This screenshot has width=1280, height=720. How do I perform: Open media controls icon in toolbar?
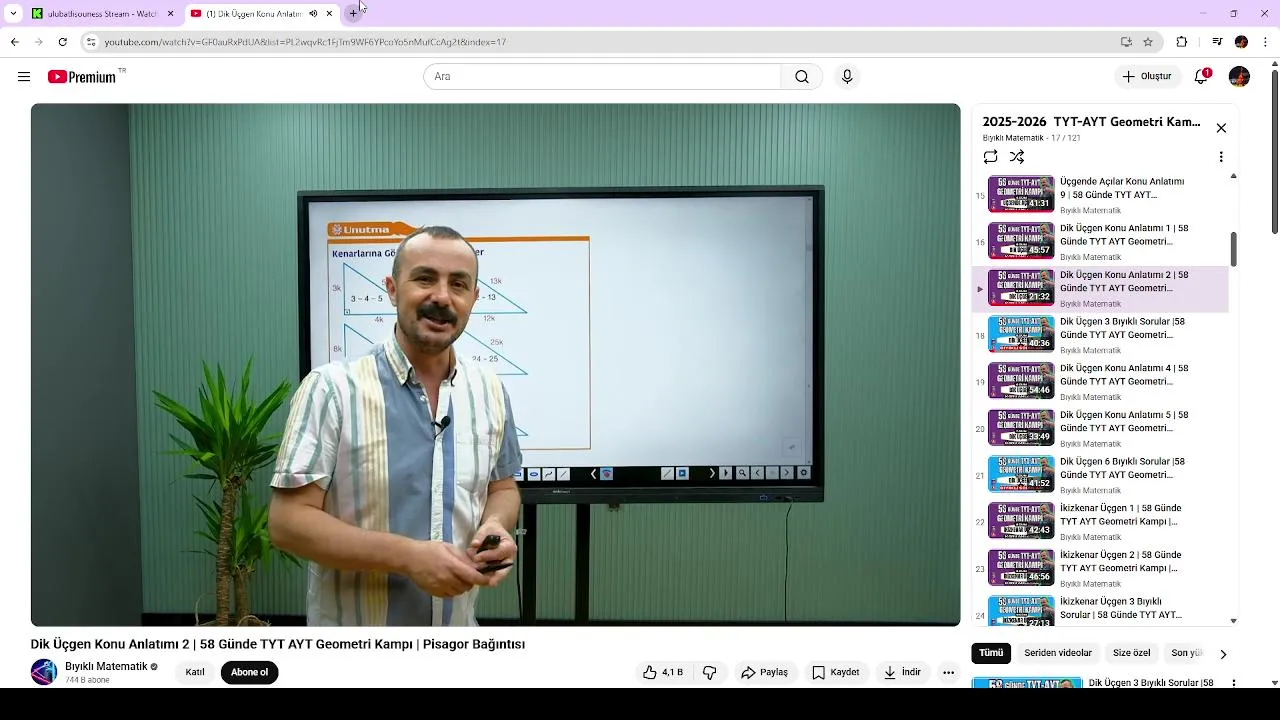pos(1216,42)
